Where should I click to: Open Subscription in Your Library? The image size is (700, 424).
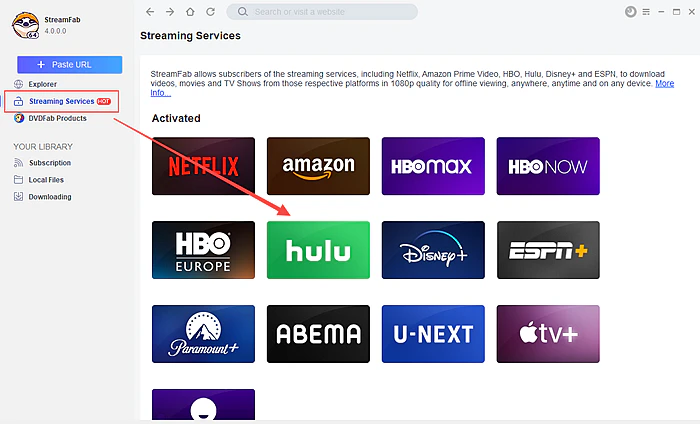(50, 163)
